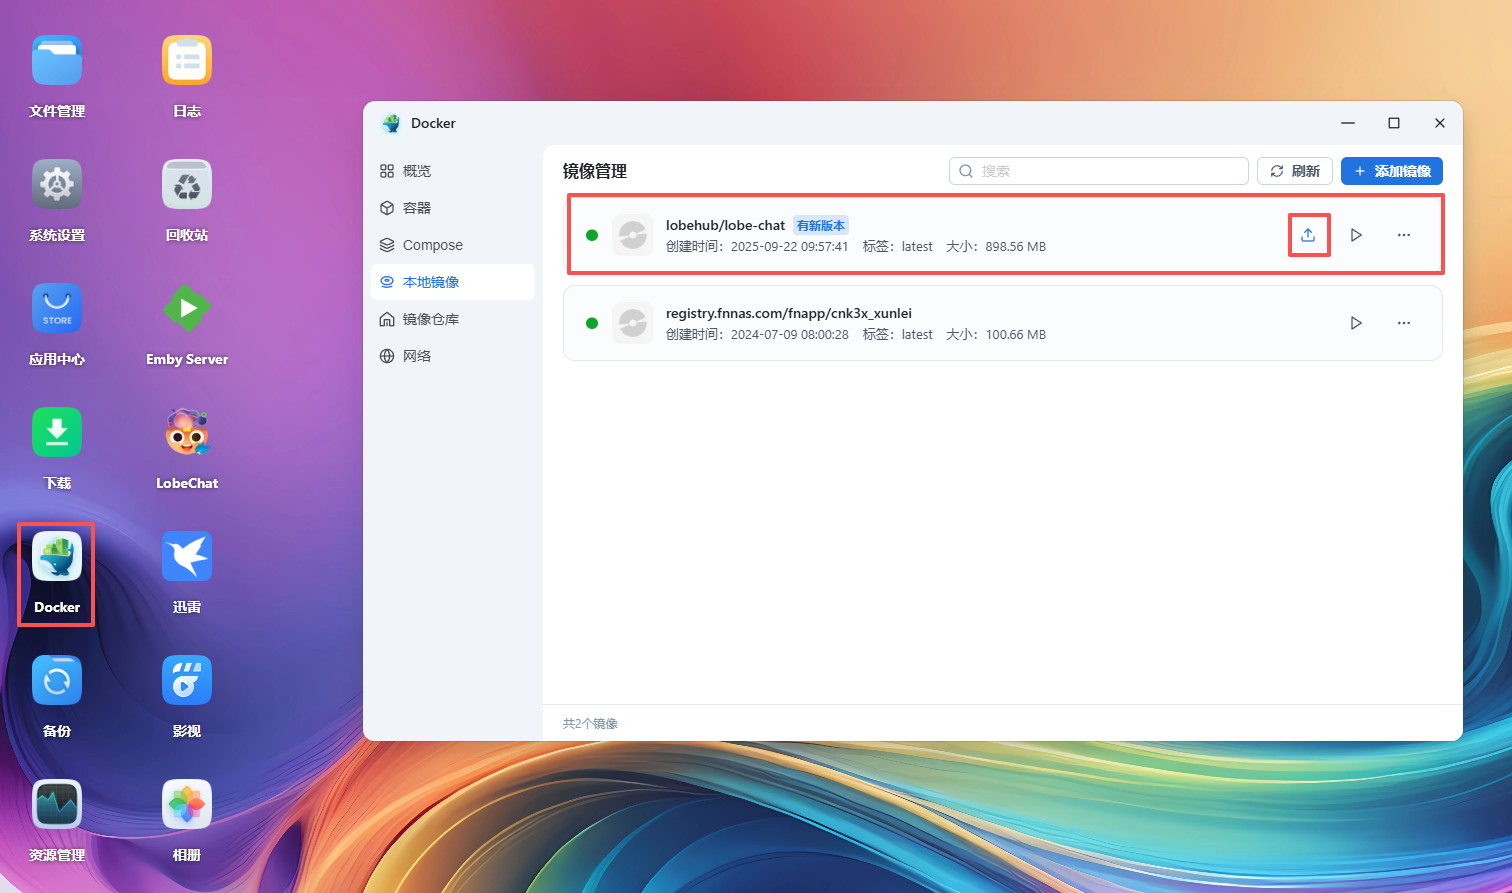Open the 备份 backup app
1512x893 pixels.
[x=57, y=681]
